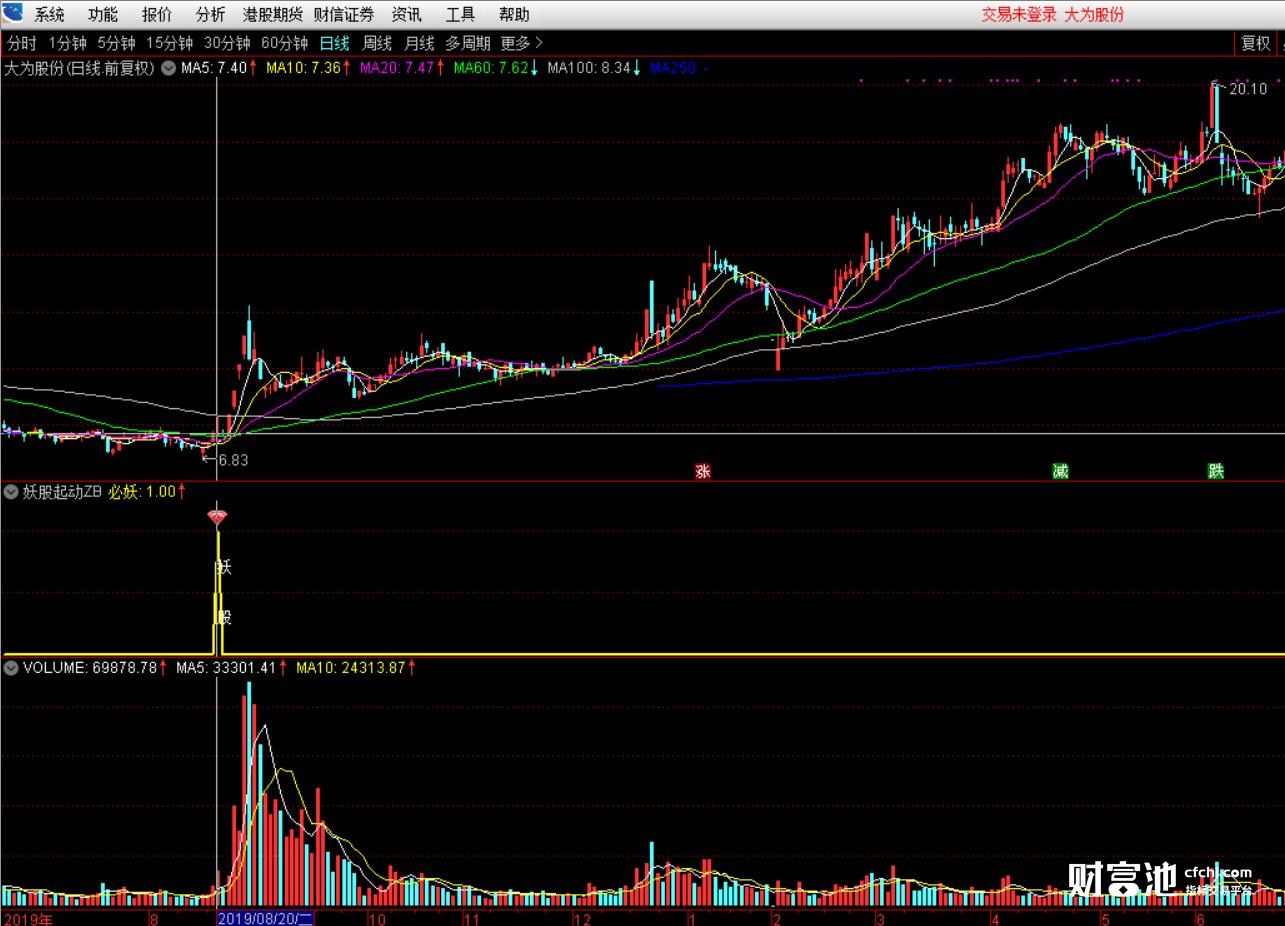
Task: Open the 帮助 menu
Action: click(x=514, y=15)
